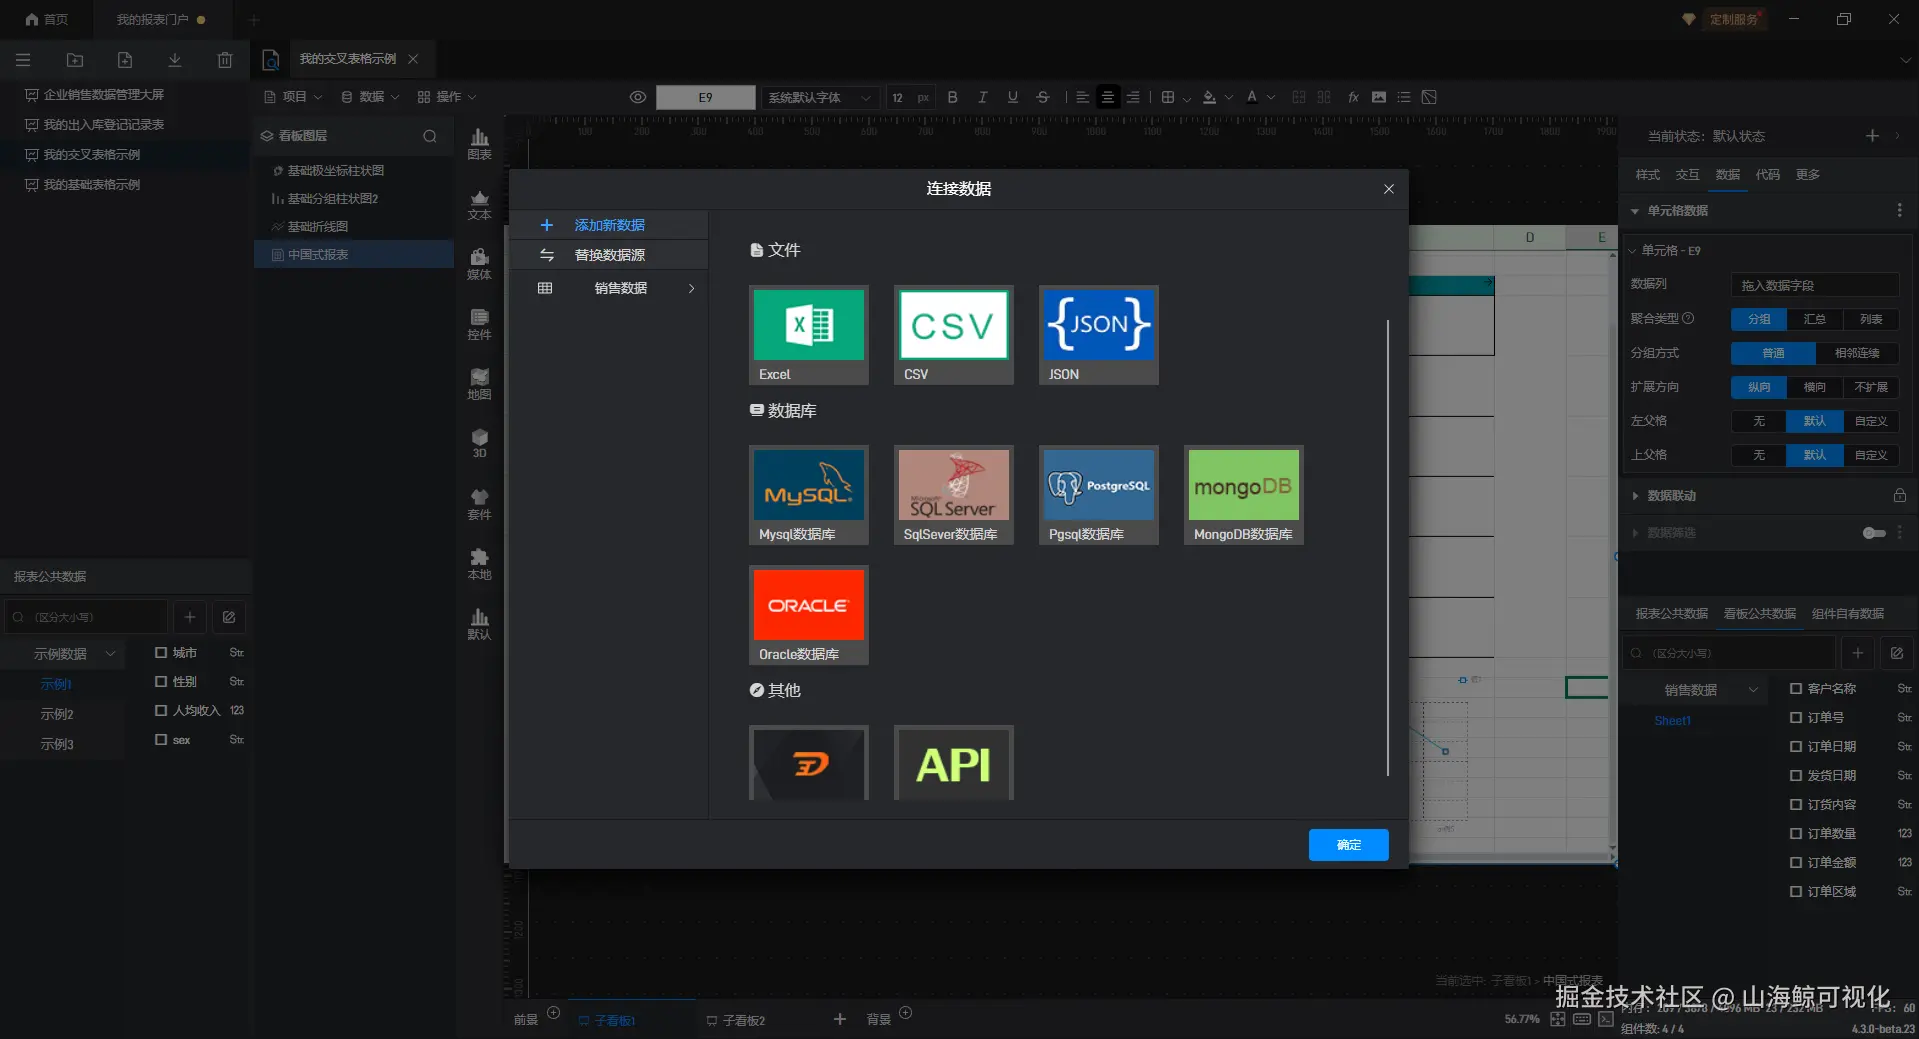Toggle underline formatting

click(x=1012, y=97)
